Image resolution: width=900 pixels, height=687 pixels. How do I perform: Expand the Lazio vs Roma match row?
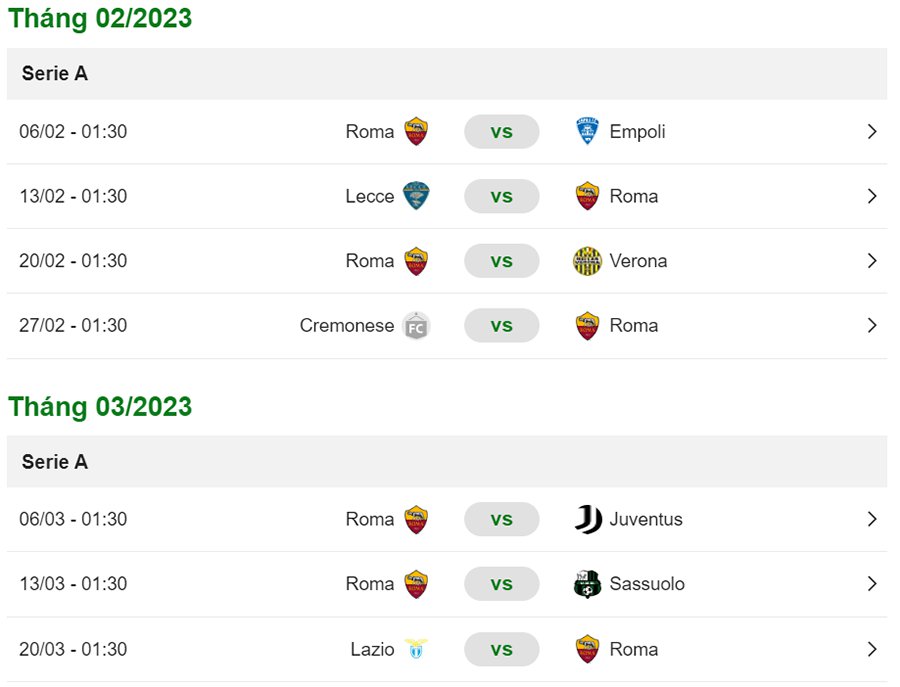[870, 649]
